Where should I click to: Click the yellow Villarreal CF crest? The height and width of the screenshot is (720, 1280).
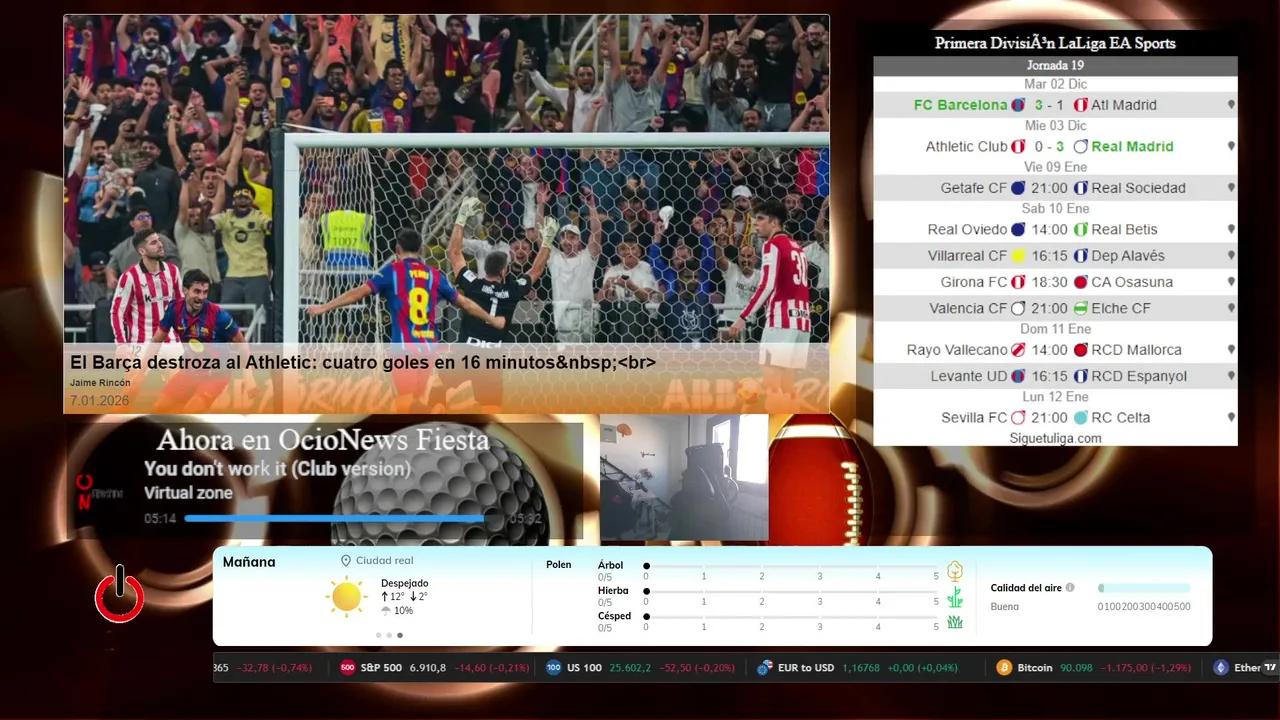1018,256
